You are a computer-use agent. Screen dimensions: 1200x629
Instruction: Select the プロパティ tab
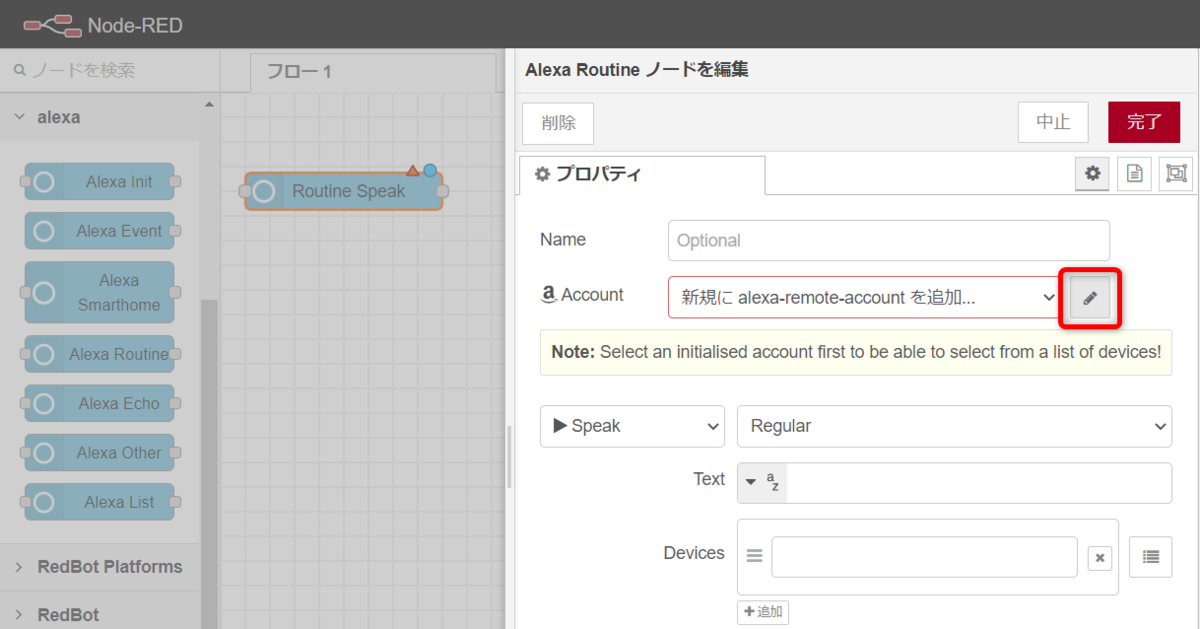click(641, 174)
